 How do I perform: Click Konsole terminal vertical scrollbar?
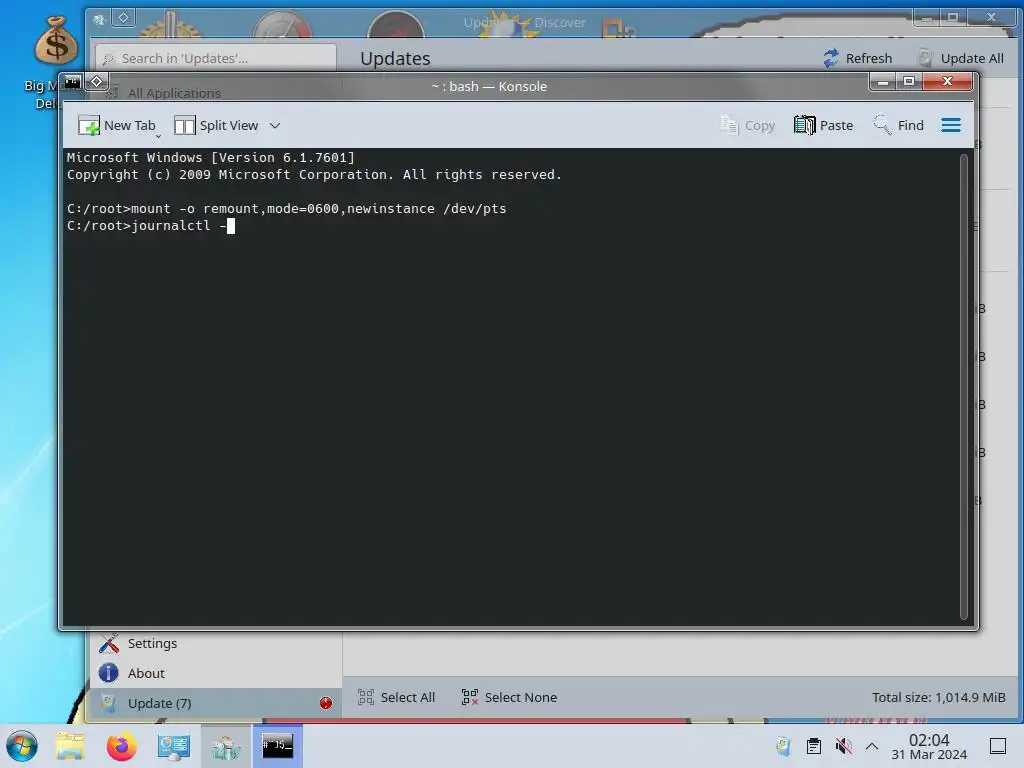click(x=963, y=387)
